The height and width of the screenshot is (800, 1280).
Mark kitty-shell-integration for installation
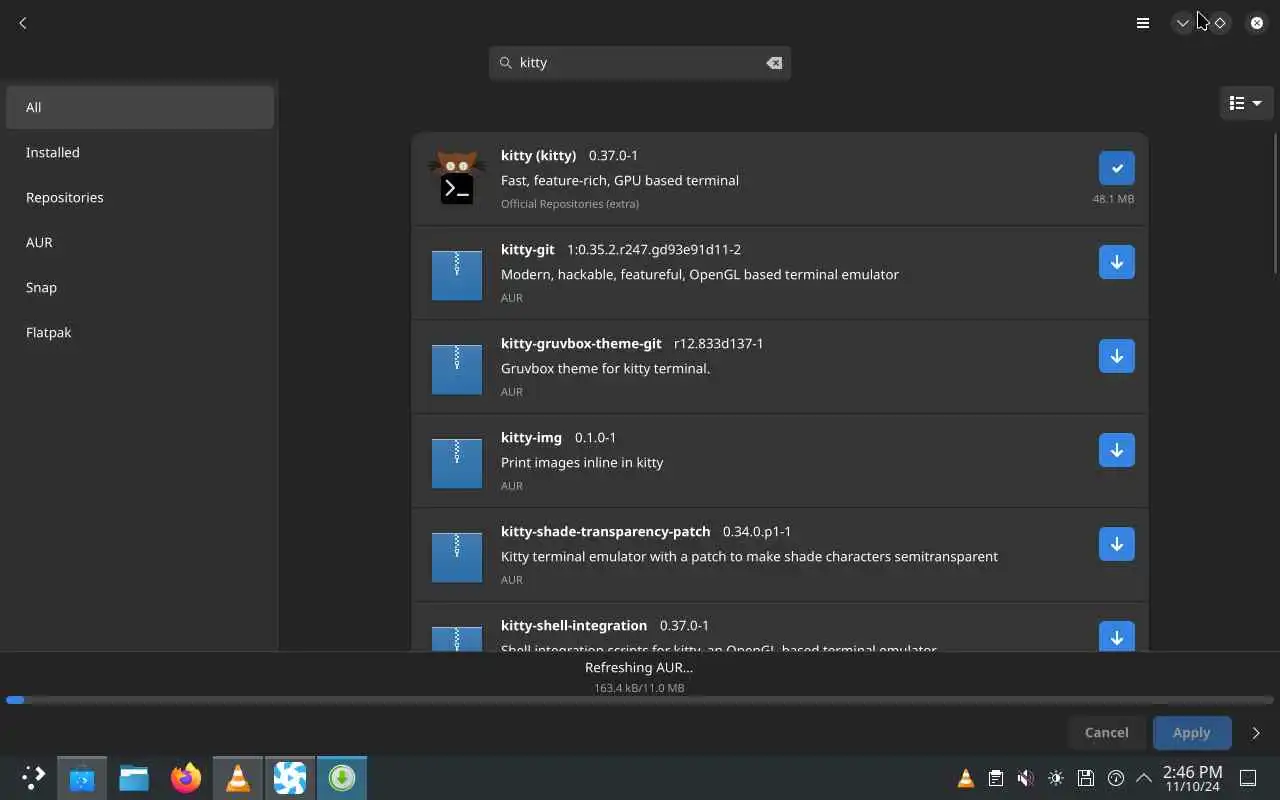tap(1116, 637)
